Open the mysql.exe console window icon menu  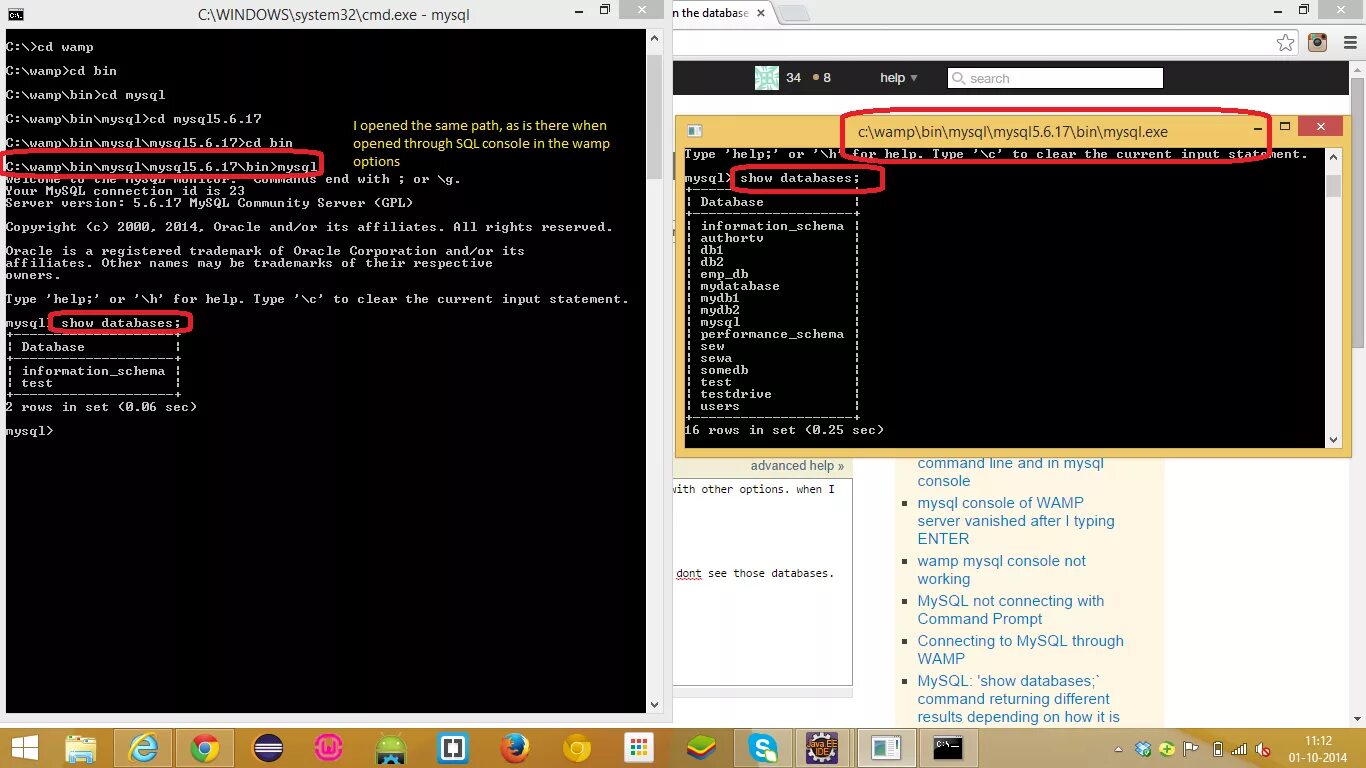coord(695,131)
